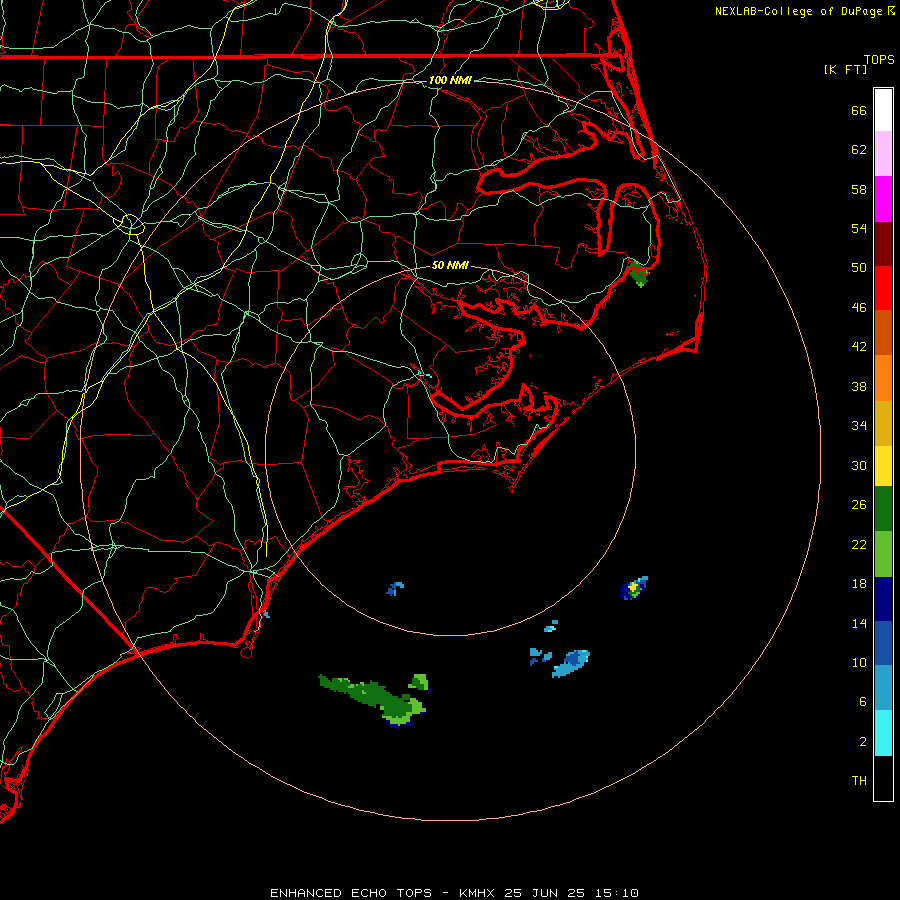Click the green echo near Outer Banks
The height and width of the screenshot is (900, 900).
[x=639, y=275]
